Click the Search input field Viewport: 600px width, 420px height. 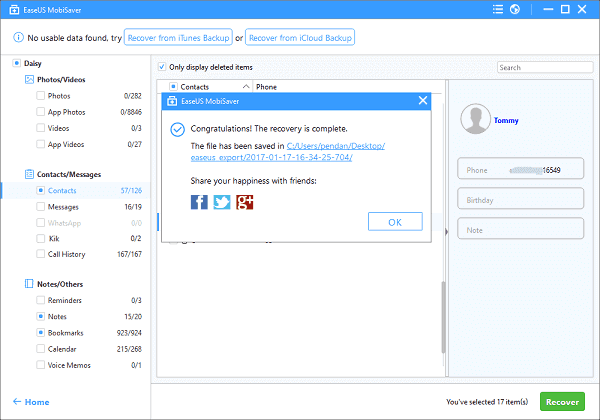tap(538, 68)
